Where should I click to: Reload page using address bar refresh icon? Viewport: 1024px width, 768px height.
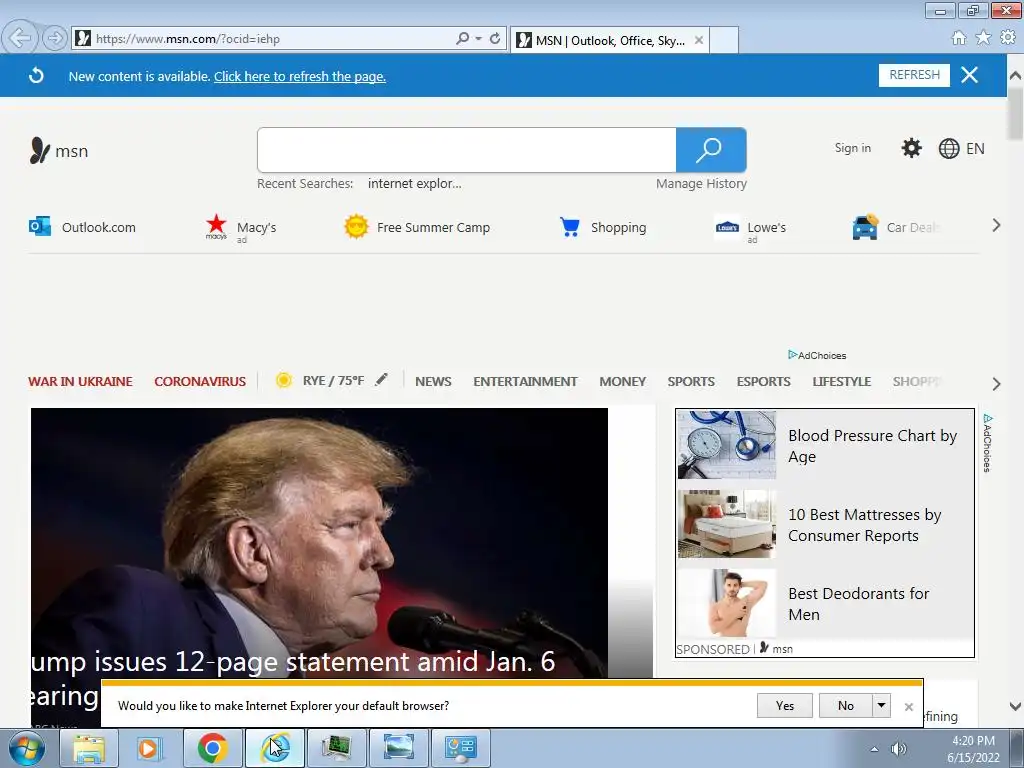[x=495, y=39]
